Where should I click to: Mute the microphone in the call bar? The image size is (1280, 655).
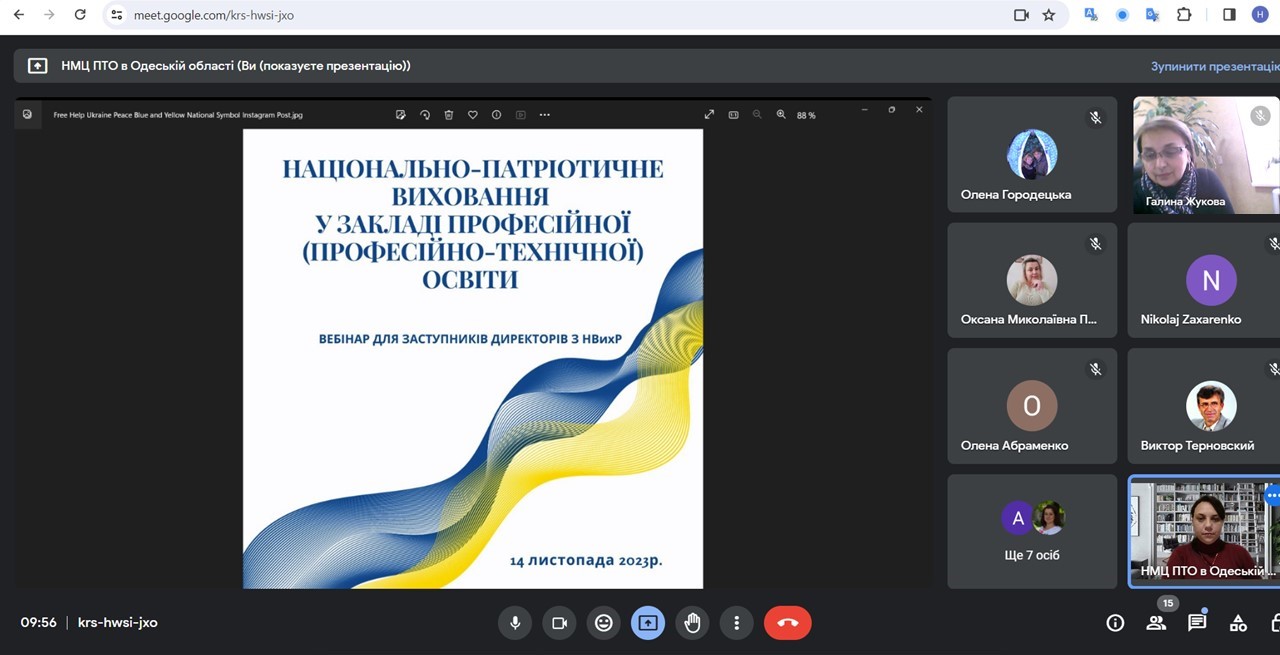tap(515, 623)
